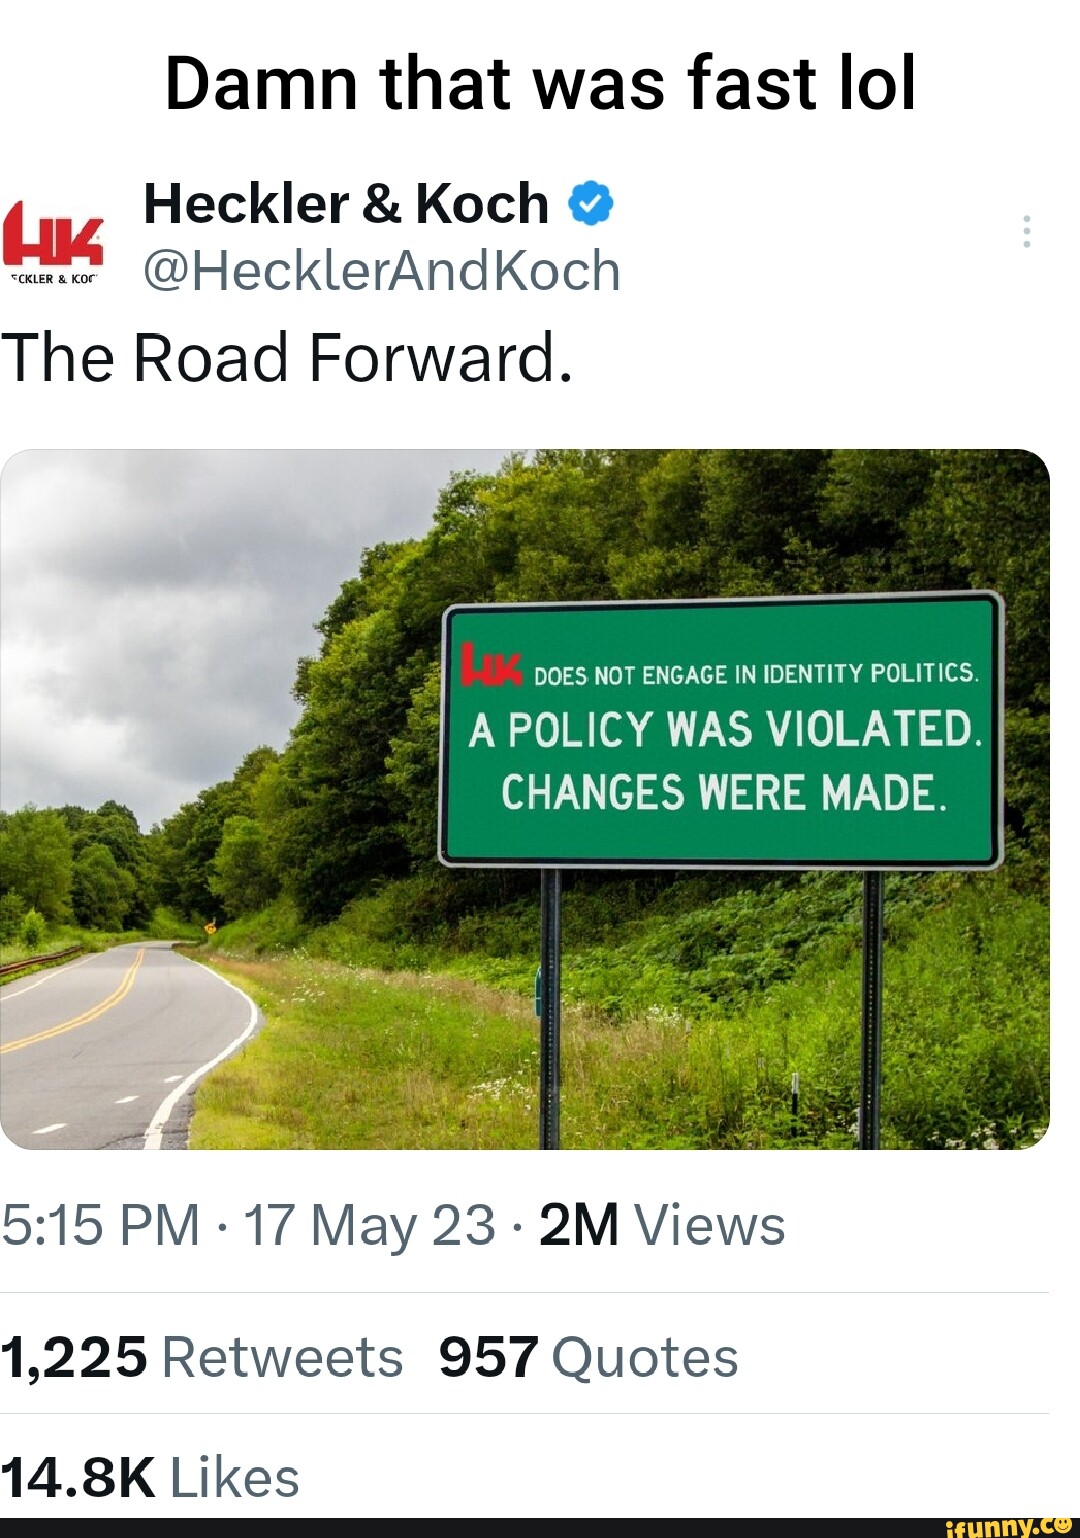Open the Heckler & Koch display name
Screen dimensions: 1080x1538
tap(346, 205)
